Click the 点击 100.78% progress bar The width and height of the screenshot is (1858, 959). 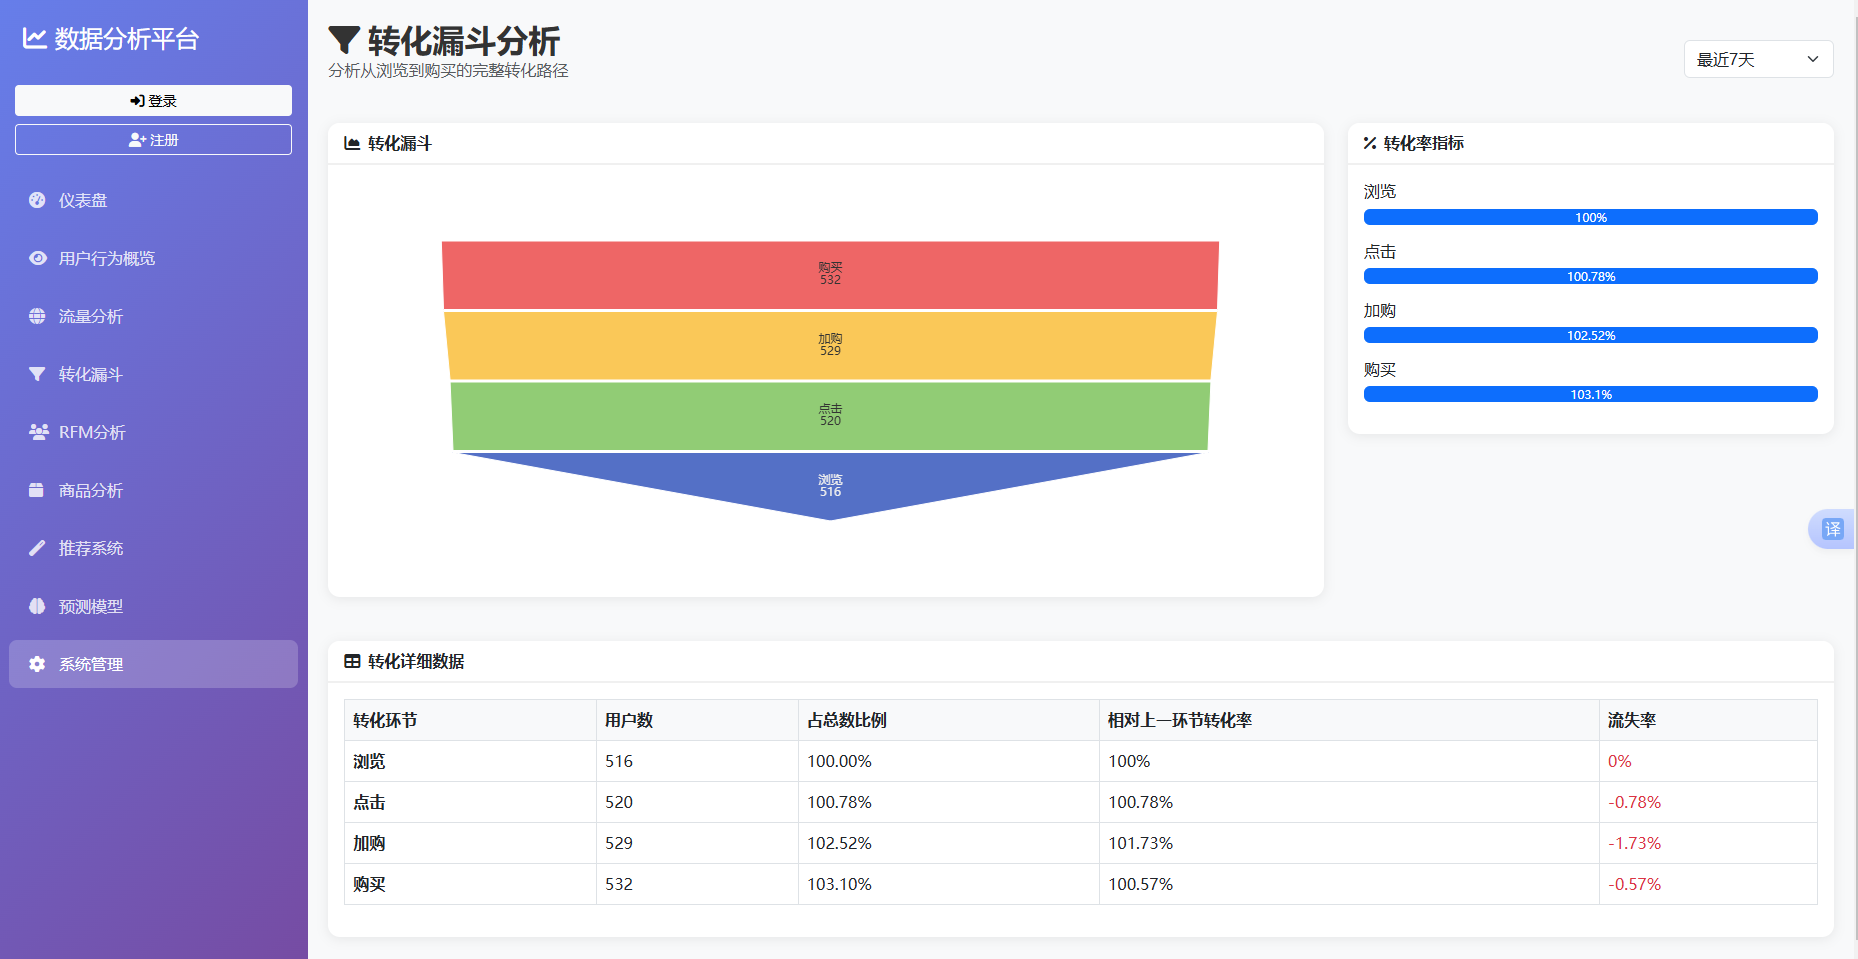(1590, 276)
